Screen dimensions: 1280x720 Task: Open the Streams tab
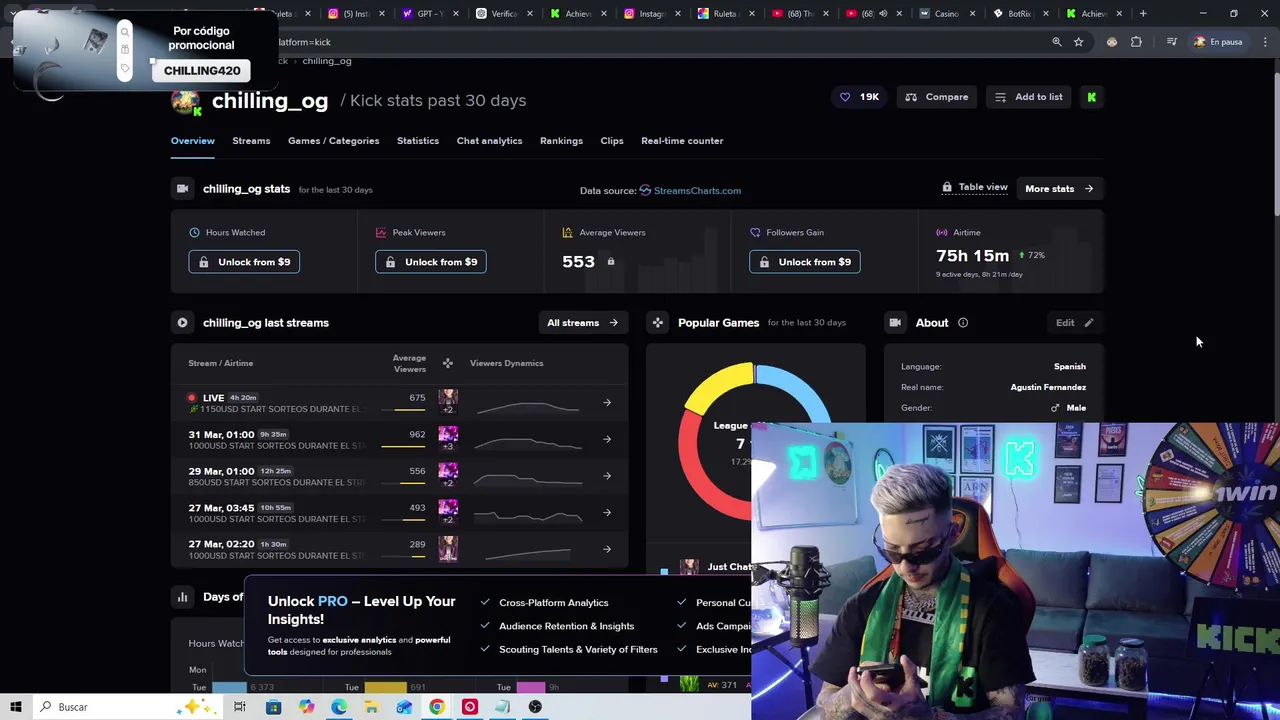coord(251,141)
